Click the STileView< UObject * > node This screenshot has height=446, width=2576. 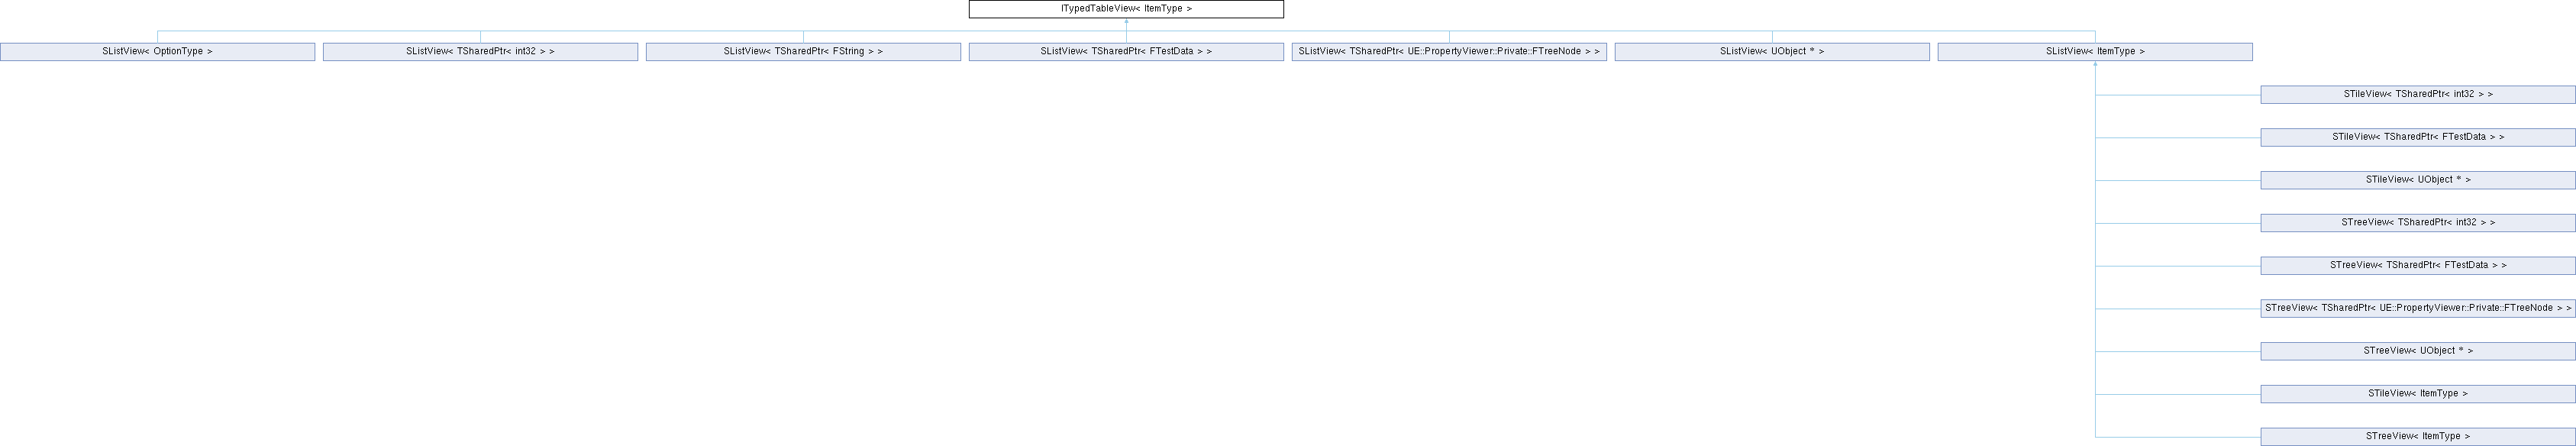tap(2417, 180)
